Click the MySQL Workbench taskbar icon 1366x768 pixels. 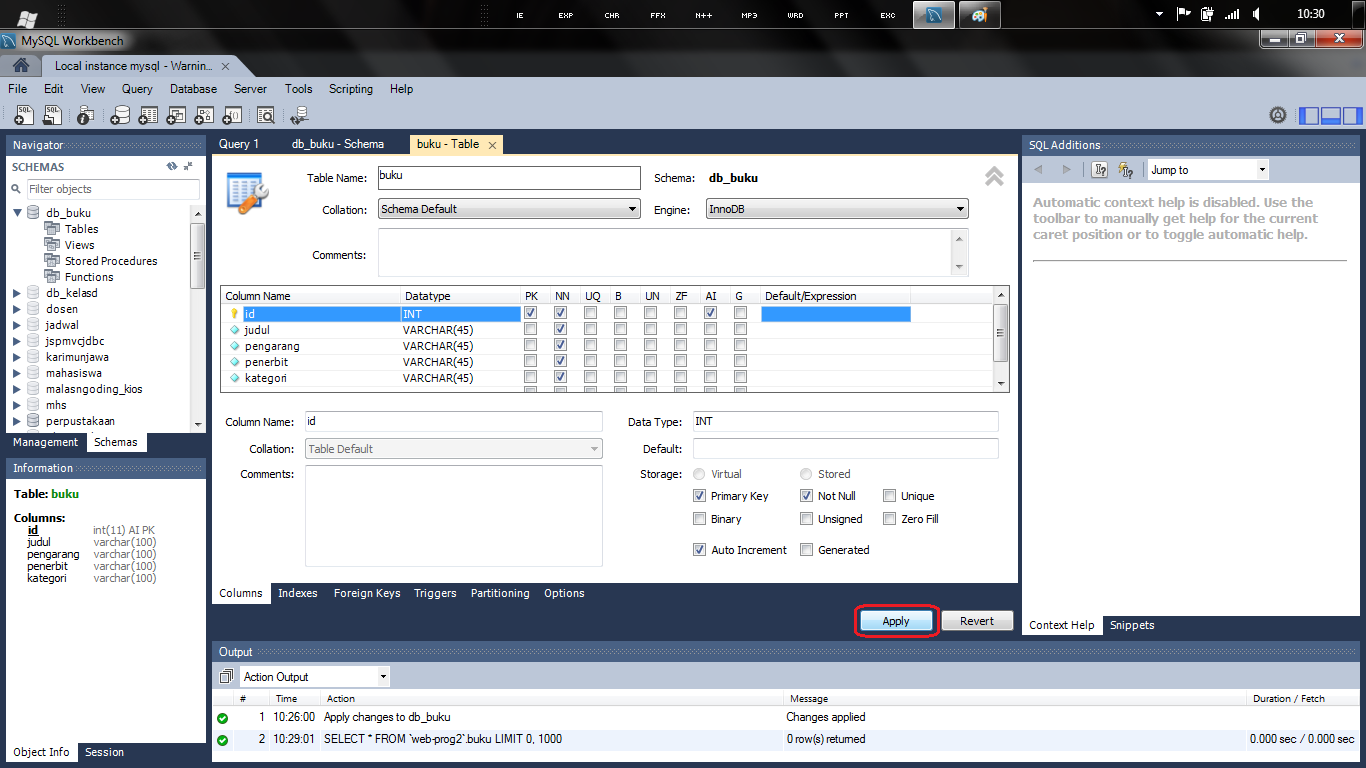pos(934,15)
